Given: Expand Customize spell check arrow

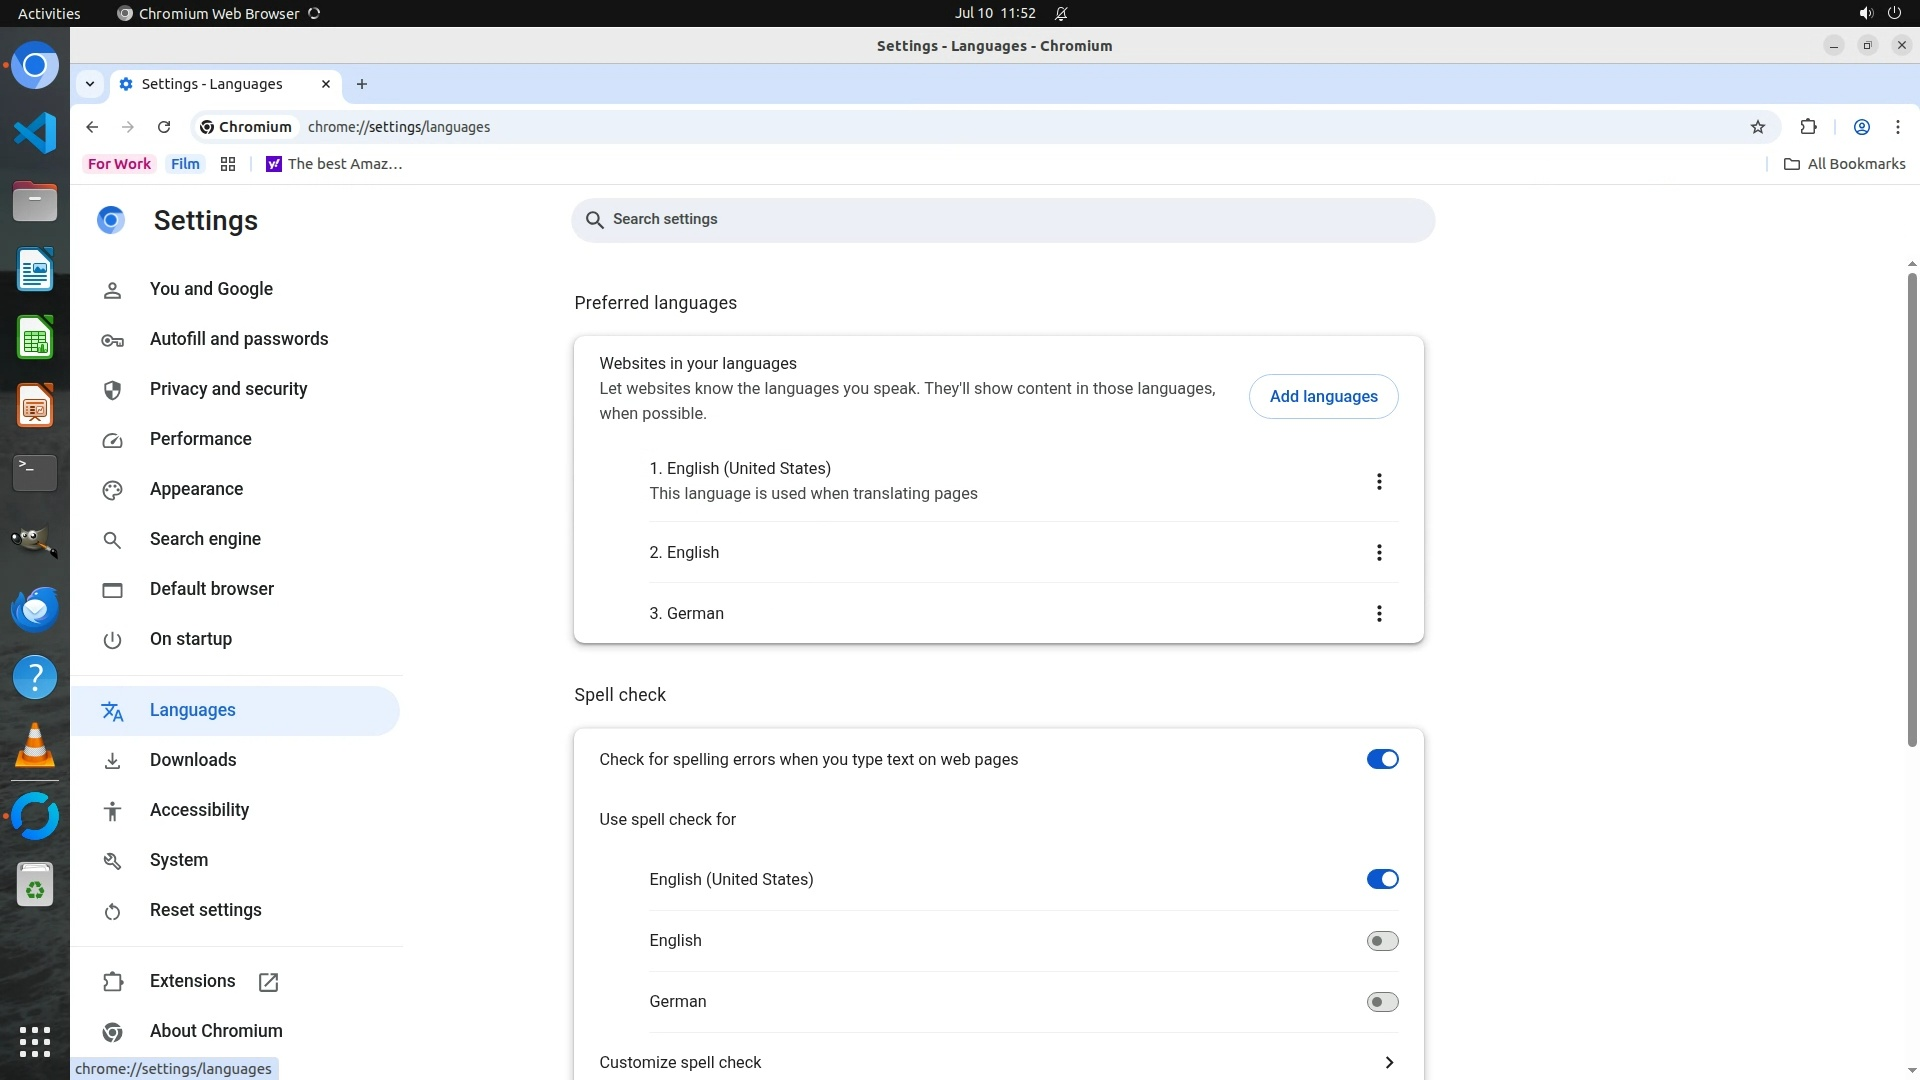Looking at the screenshot, I should pyautogui.click(x=1389, y=1062).
